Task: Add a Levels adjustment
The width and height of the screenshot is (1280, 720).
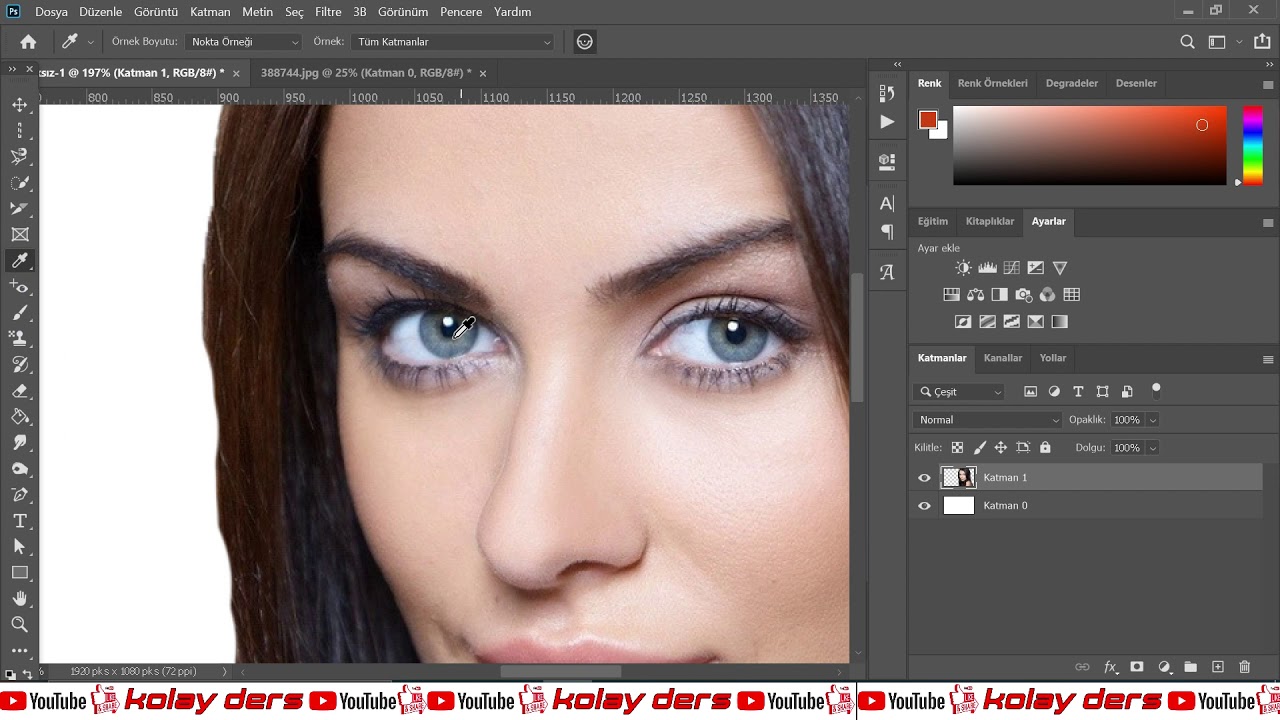Action: (x=987, y=268)
